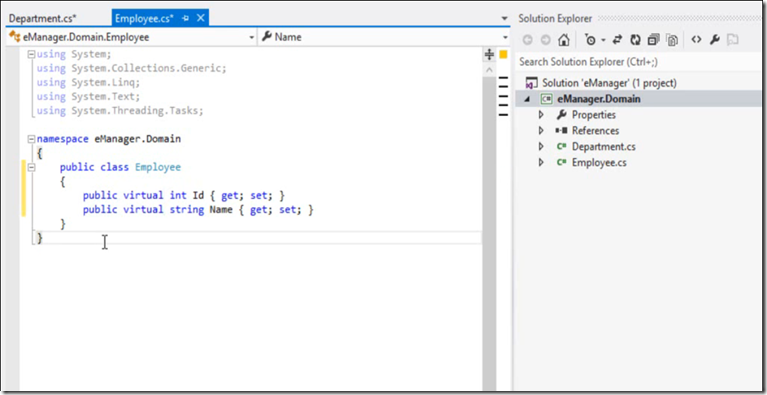Select References item in Solution Explorer
Image resolution: width=767 pixels, height=395 pixels.
(x=595, y=131)
